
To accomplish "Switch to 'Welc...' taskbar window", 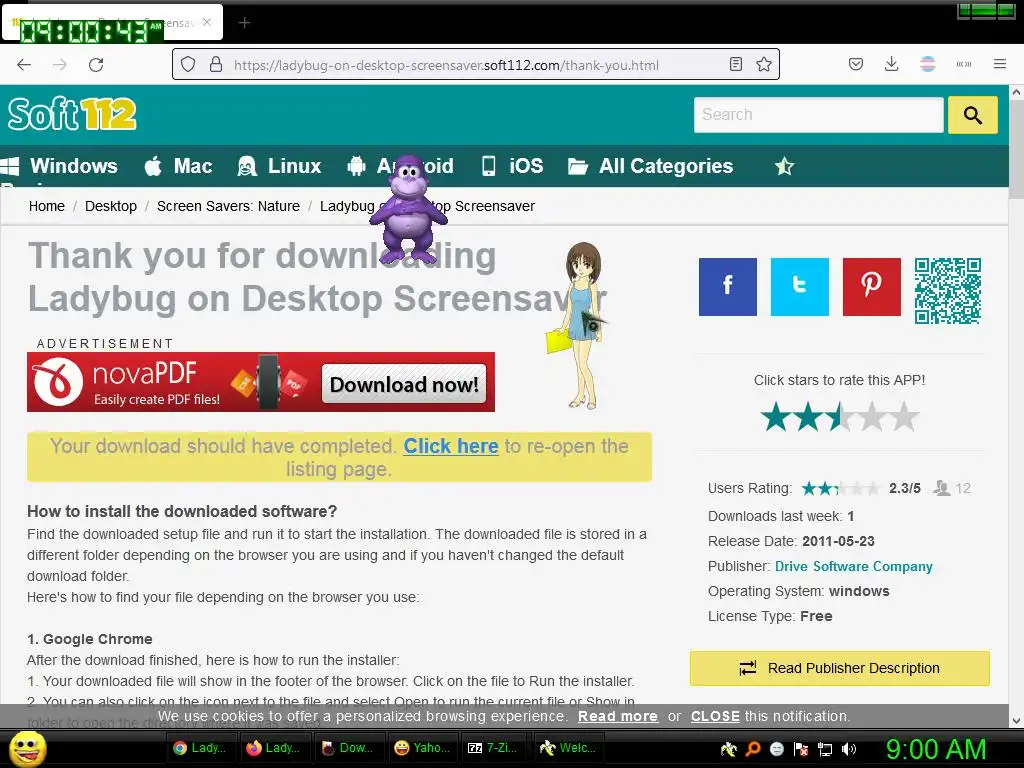I will click(x=571, y=748).
